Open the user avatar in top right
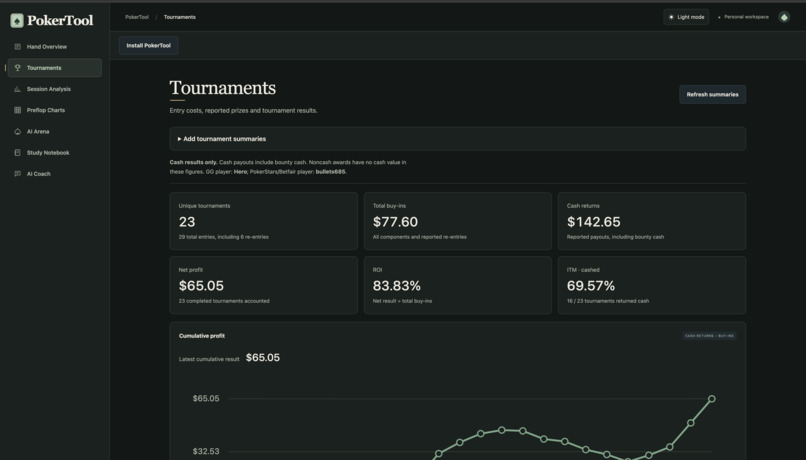806x460 pixels. coord(784,17)
